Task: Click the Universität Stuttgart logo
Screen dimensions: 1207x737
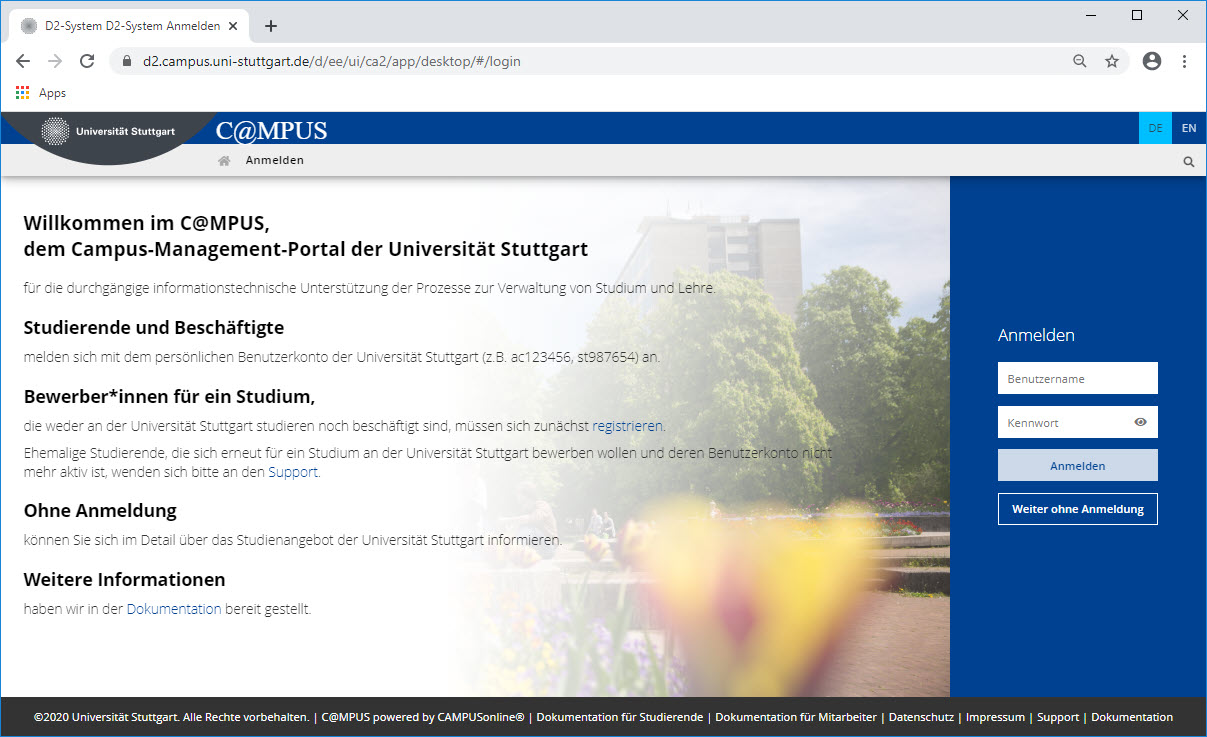Action: (108, 131)
